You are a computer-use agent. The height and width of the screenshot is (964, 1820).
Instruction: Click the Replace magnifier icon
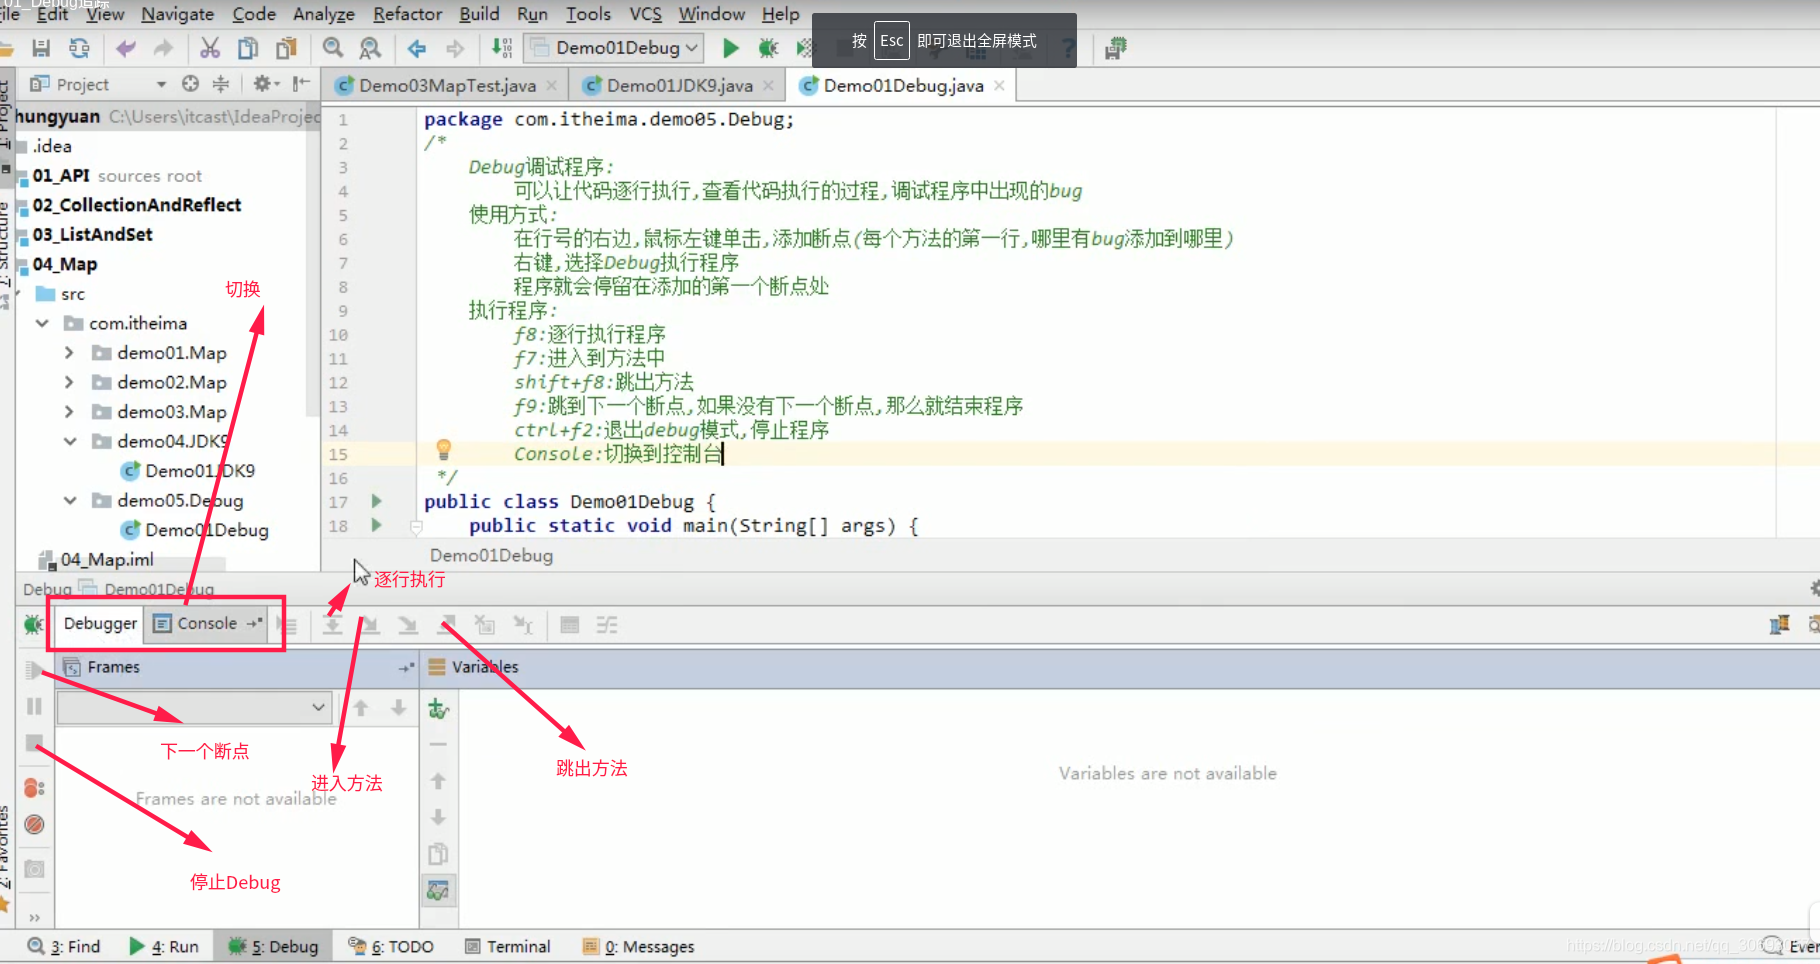pyautogui.click(x=370, y=47)
